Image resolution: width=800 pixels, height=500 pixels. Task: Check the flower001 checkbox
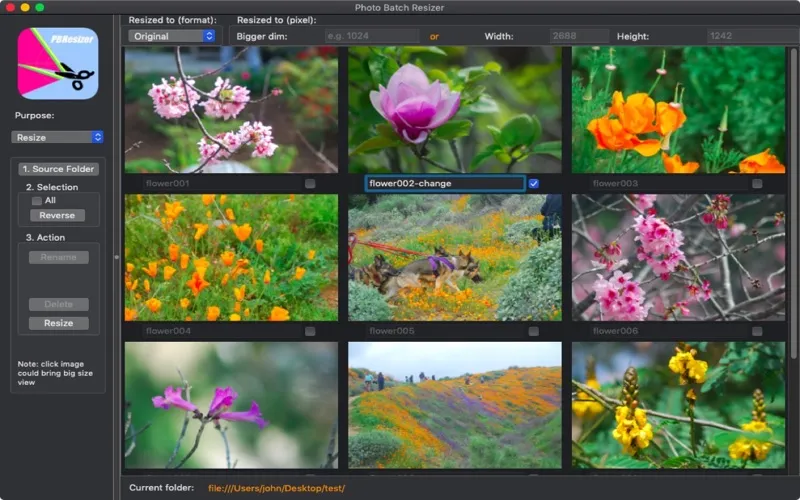pos(310,184)
